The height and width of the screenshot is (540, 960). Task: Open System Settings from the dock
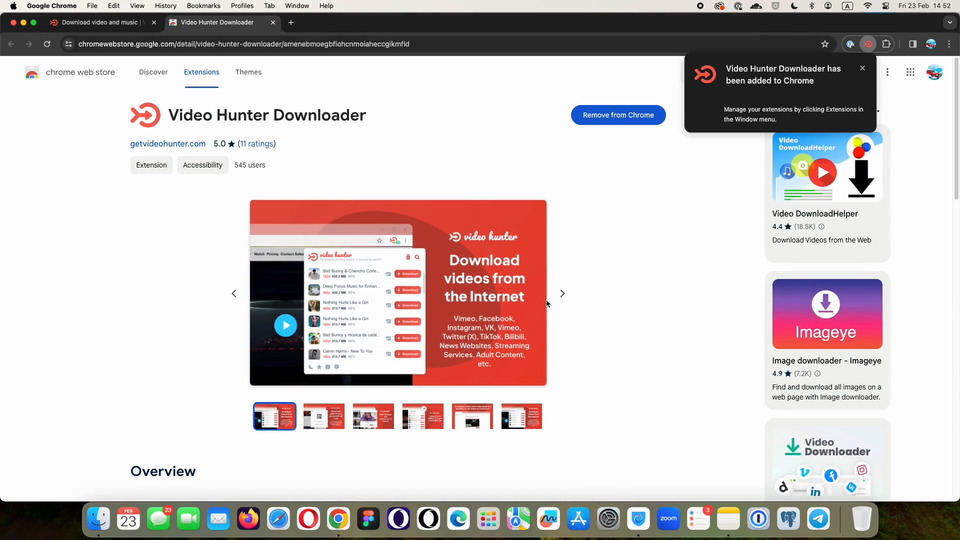pos(609,519)
